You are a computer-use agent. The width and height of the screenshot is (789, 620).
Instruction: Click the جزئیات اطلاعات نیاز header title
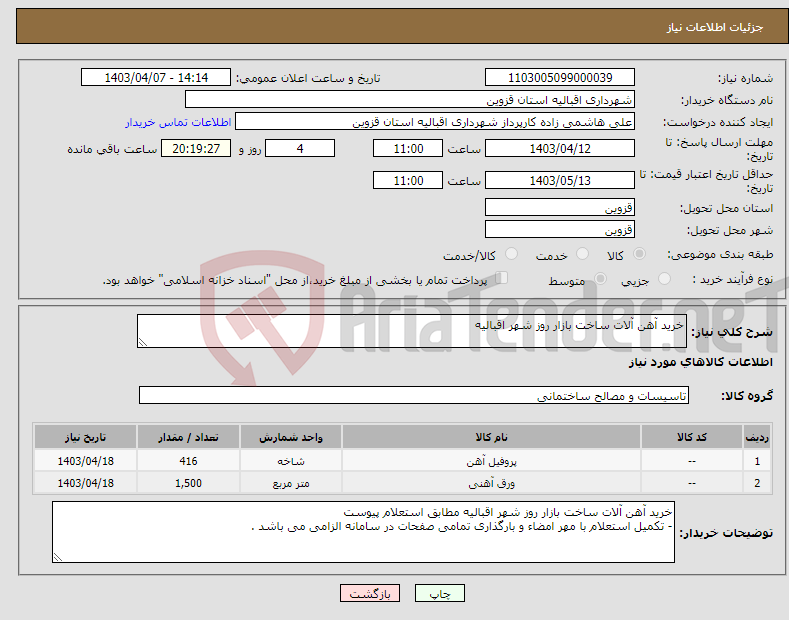tap(715, 27)
